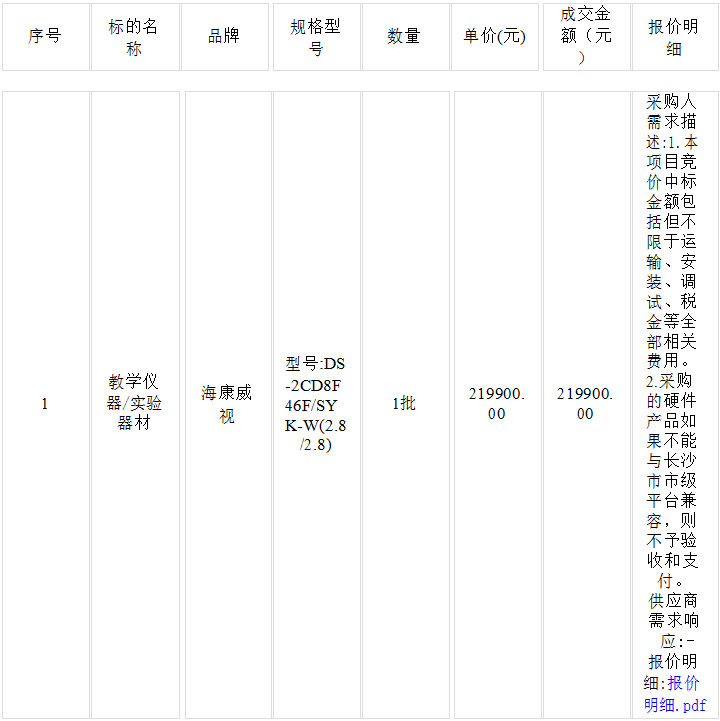Select the 教学仪器/实验器材 cell
The width and height of the screenshot is (720, 721).
pyautogui.click(x=134, y=402)
